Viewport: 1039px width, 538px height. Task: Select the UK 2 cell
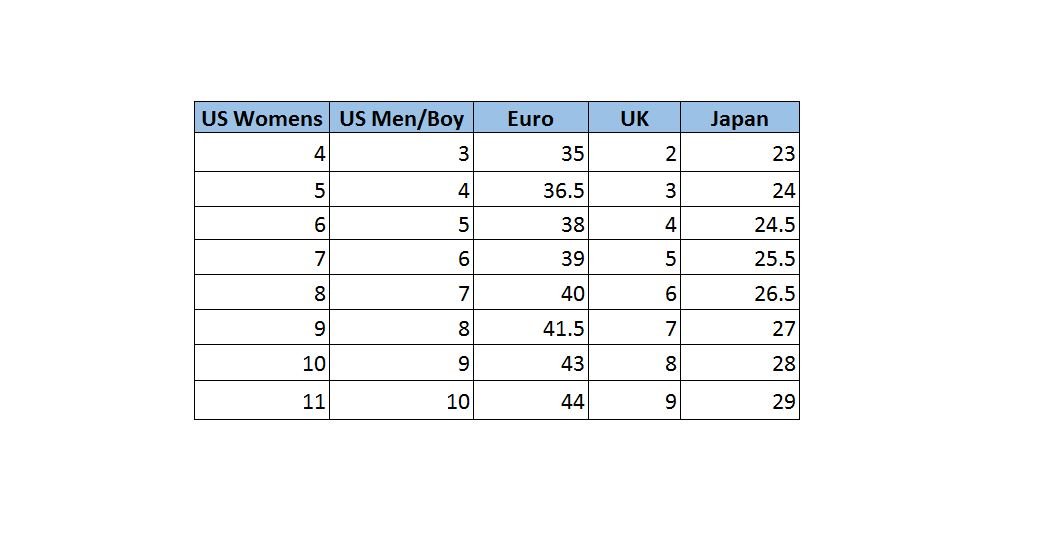click(x=634, y=154)
